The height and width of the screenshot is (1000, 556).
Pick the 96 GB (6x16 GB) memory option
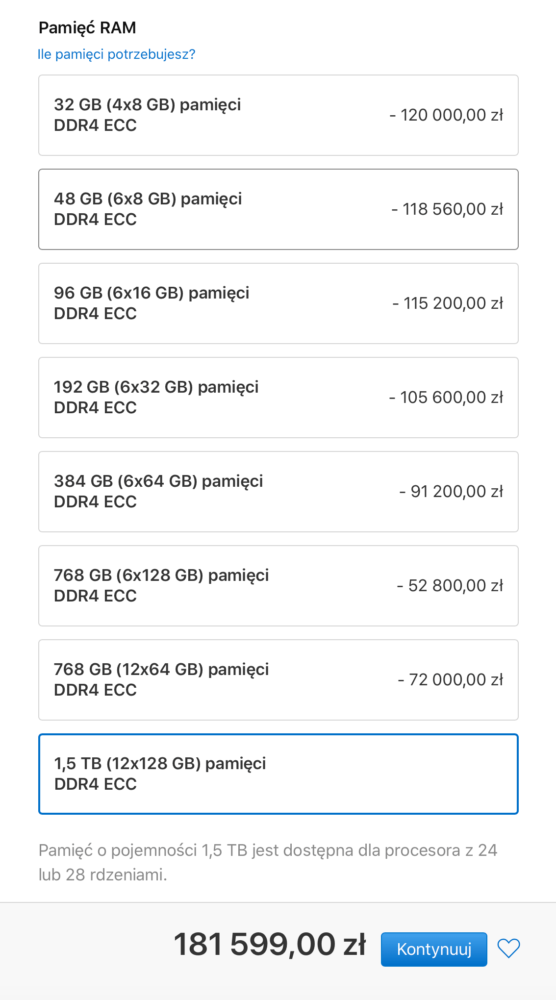pos(278,304)
